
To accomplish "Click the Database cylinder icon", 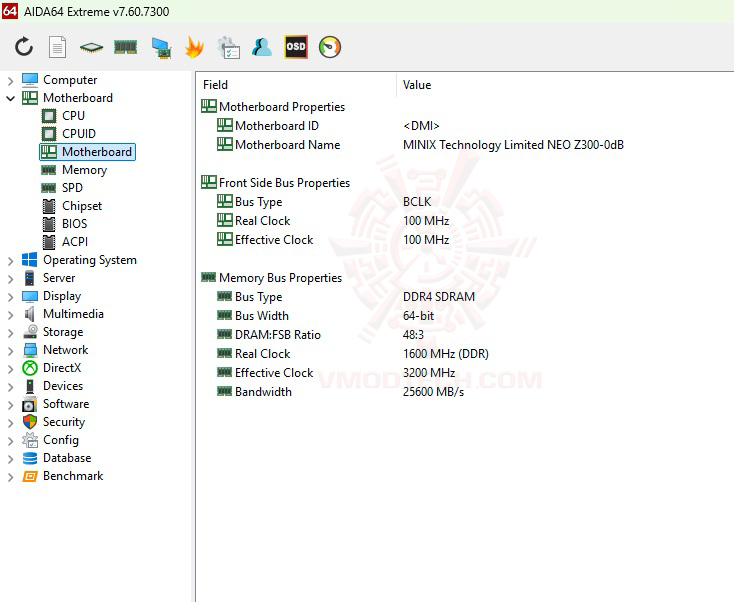I will (30, 458).
